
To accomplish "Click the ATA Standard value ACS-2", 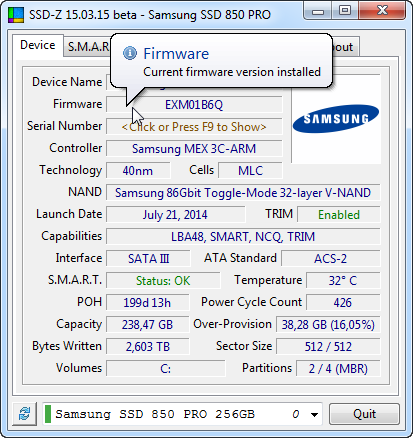I will [x=331, y=259].
